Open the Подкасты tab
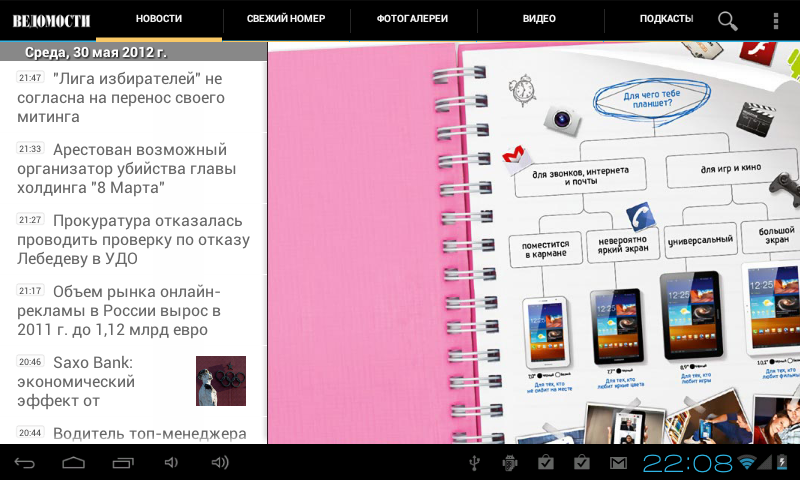Image resolution: width=800 pixels, height=480 pixels. point(666,19)
